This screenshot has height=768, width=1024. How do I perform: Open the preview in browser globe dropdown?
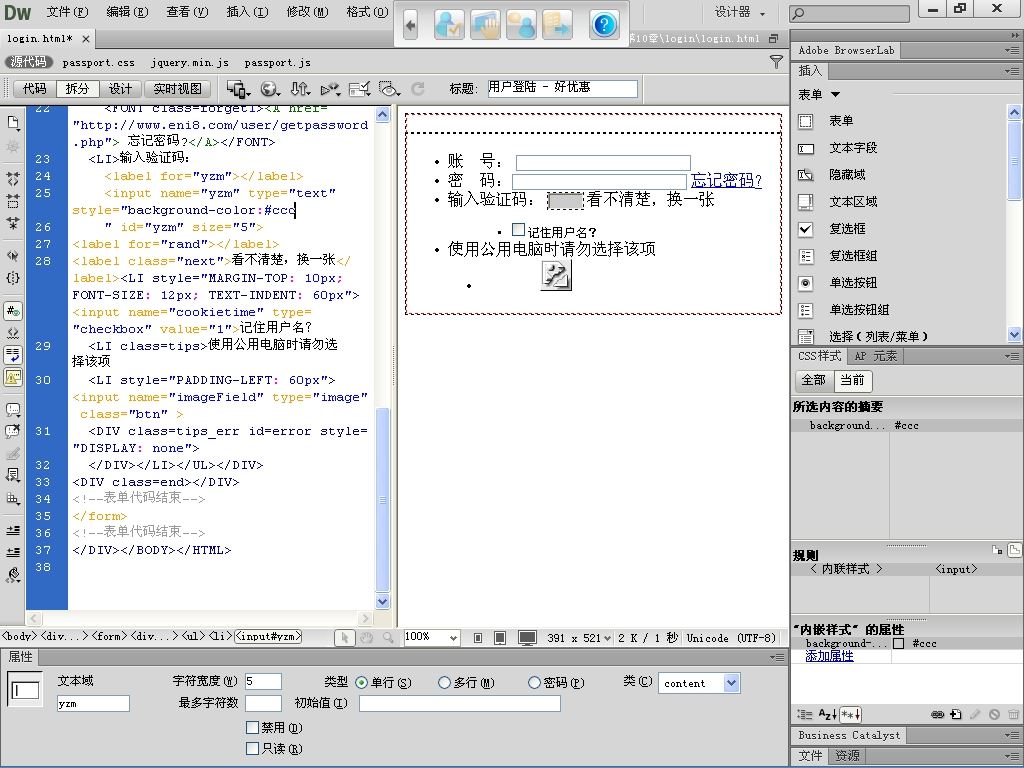click(x=270, y=89)
